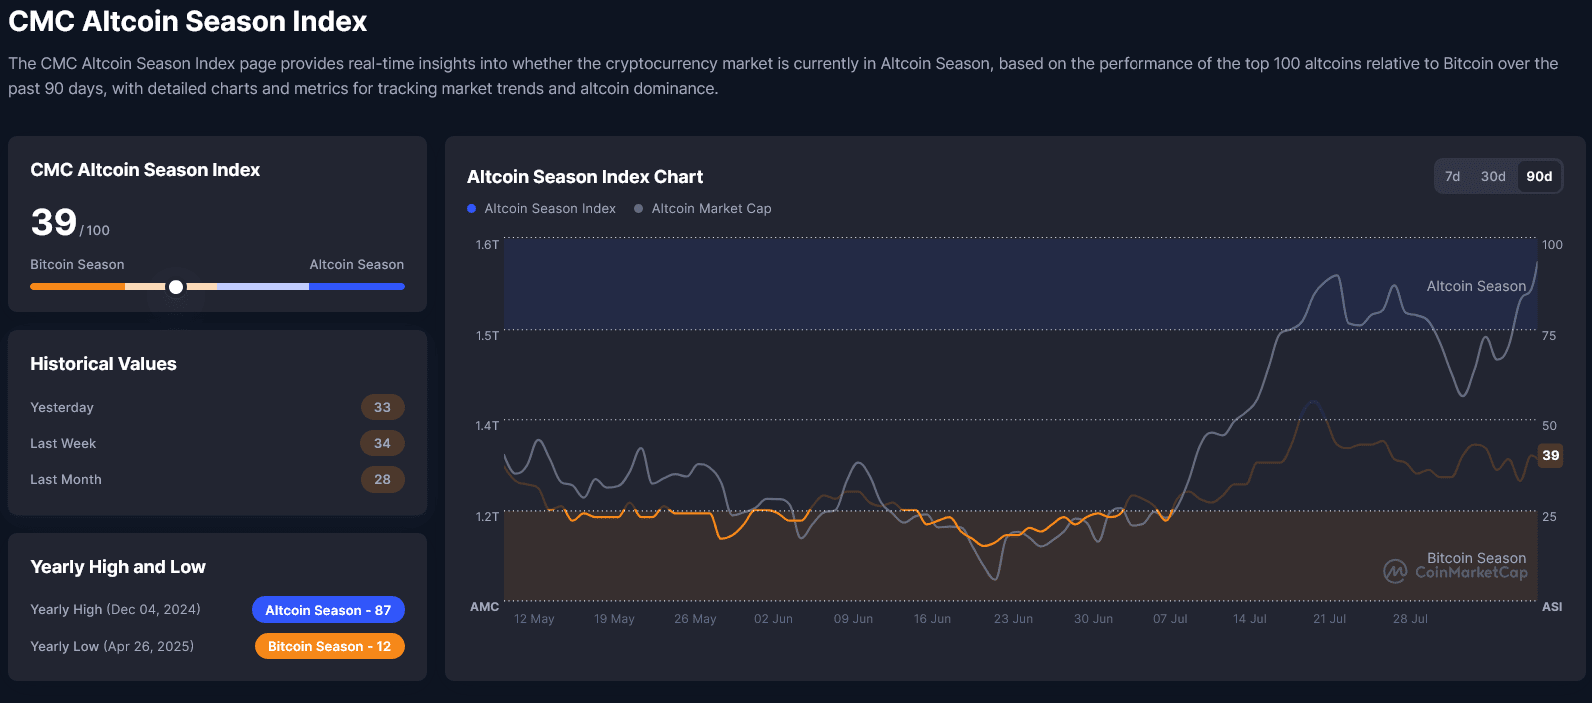This screenshot has width=1593, height=703.
Task: Click the blue Altcoin Season Index dot
Action: (472, 208)
